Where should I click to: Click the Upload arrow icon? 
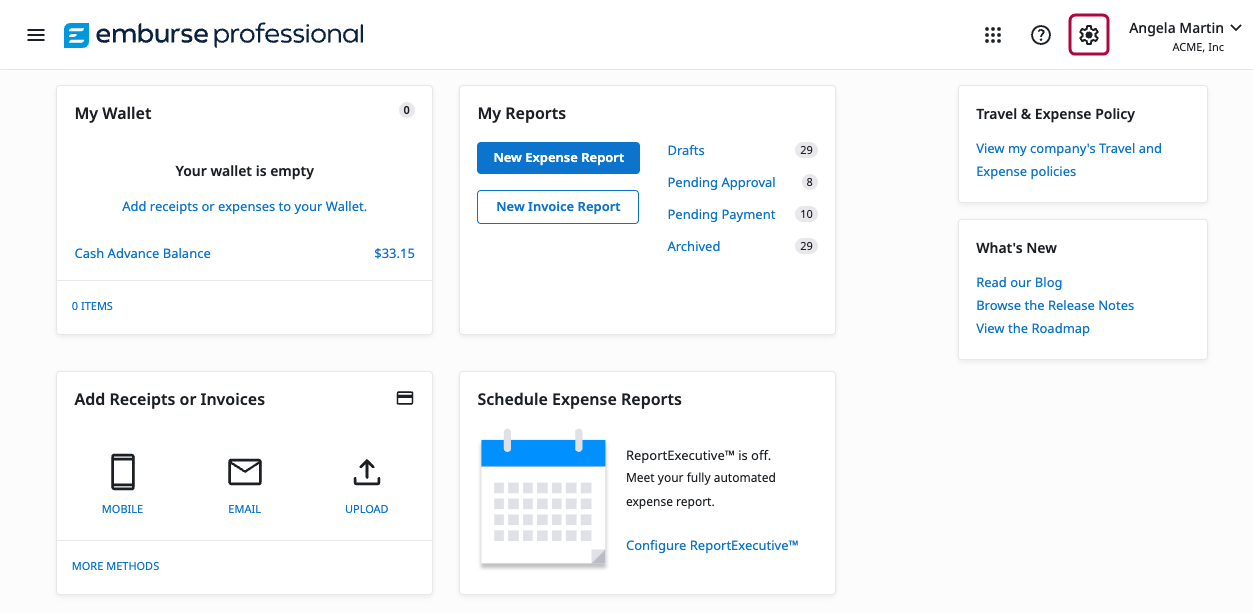(367, 472)
